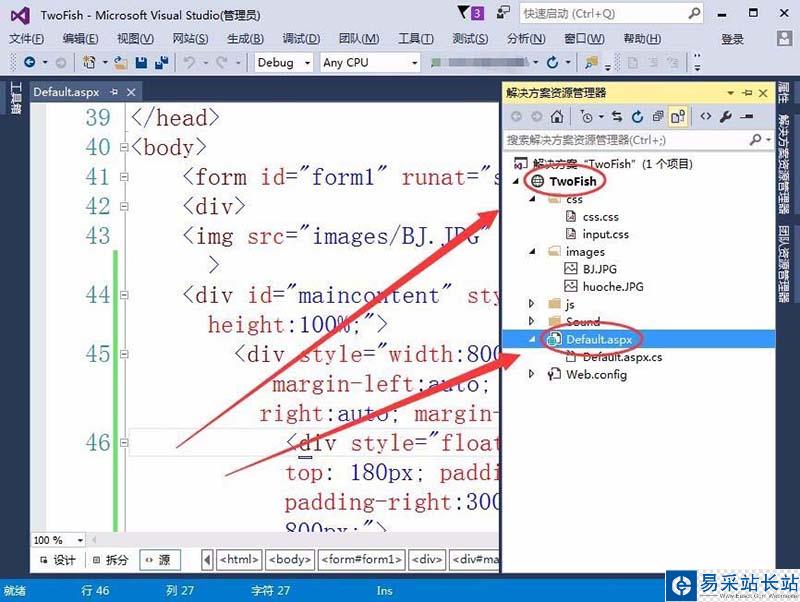Switch to Source view

point(159,560)
